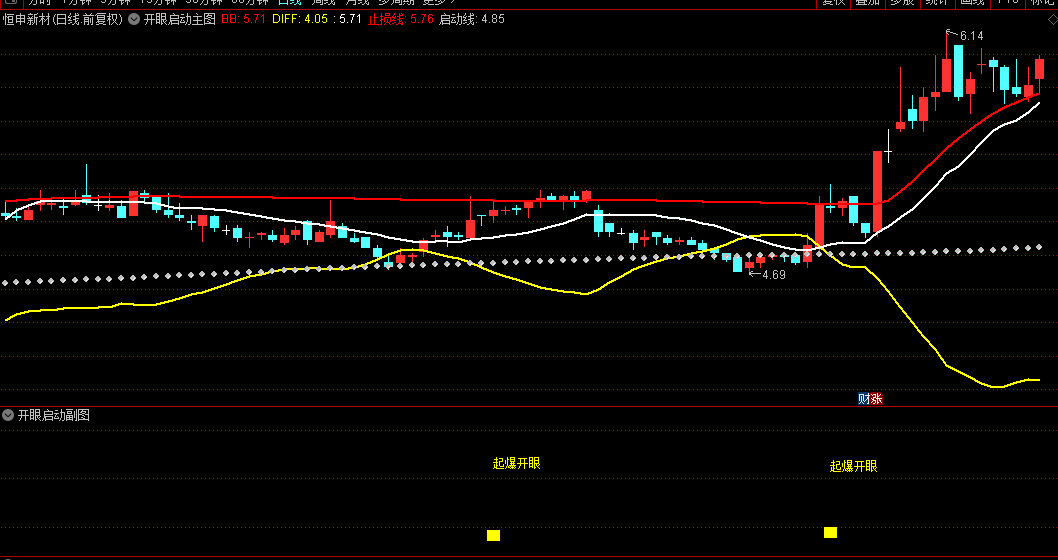Switch to the 日线 daily period tab
The image size is (1058, 560).
[x=289, y=3]
